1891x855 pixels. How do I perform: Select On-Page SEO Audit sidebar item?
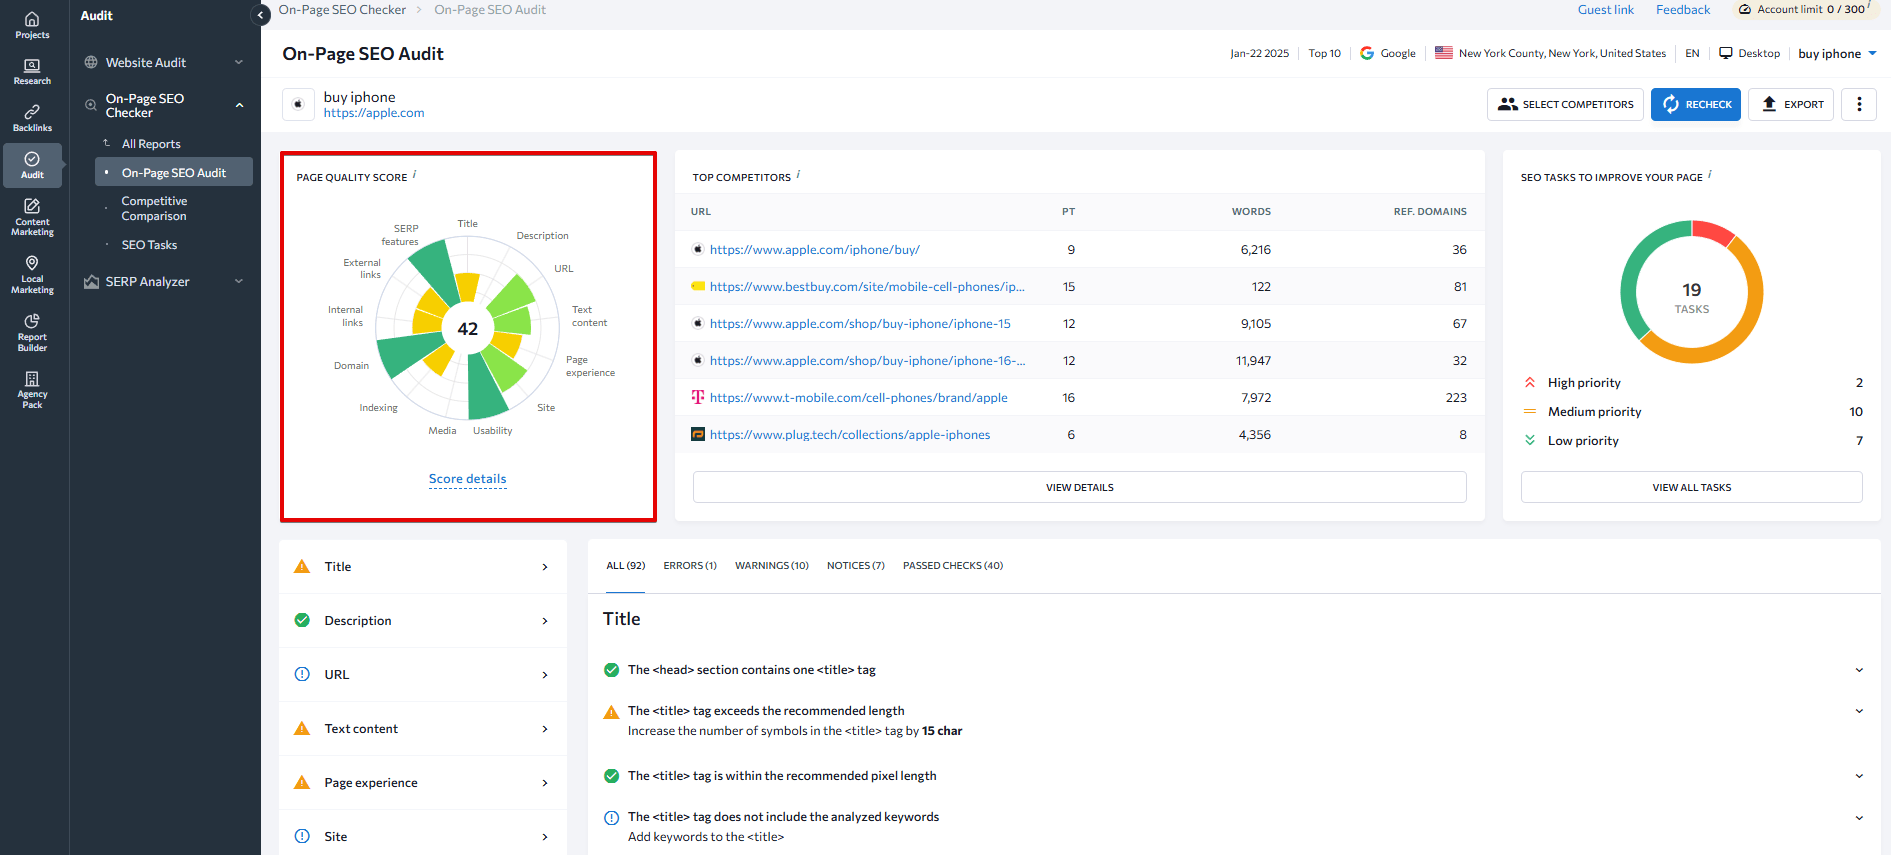pos(174,172)
